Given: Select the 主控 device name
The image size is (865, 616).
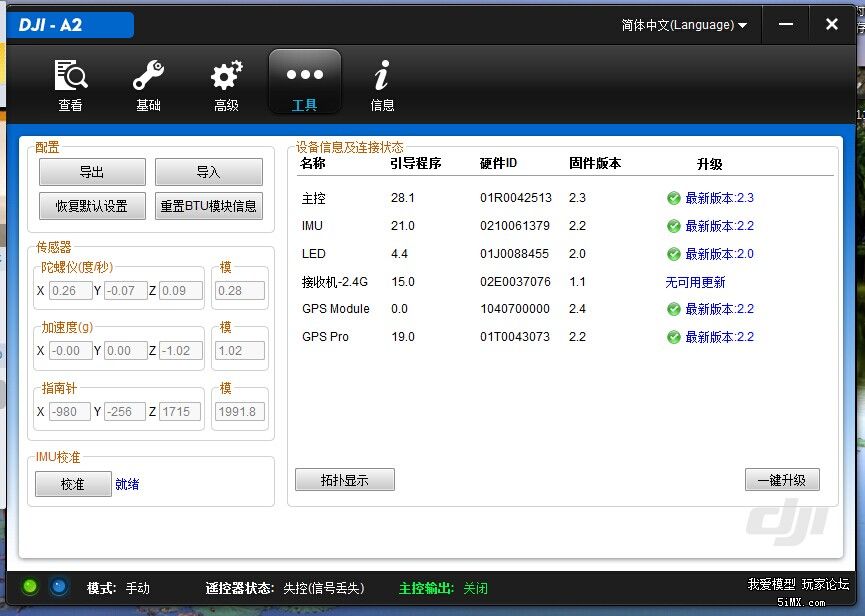Looking at the screenshot, I should coord(314,198).
